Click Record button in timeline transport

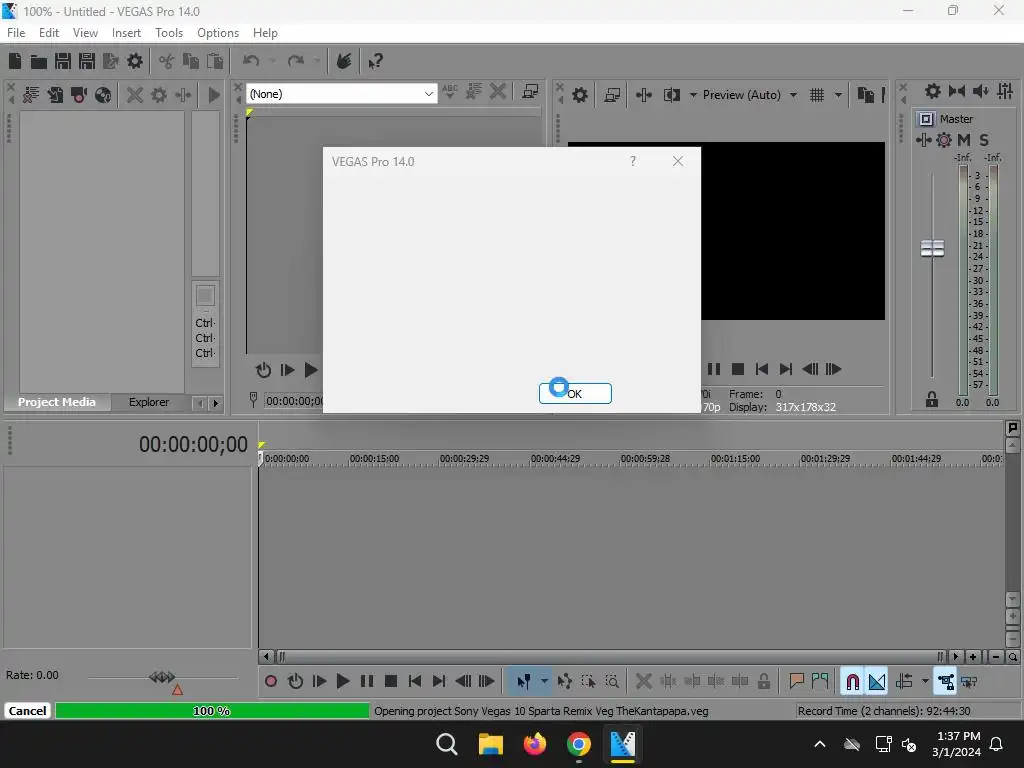tap(271, 682)
